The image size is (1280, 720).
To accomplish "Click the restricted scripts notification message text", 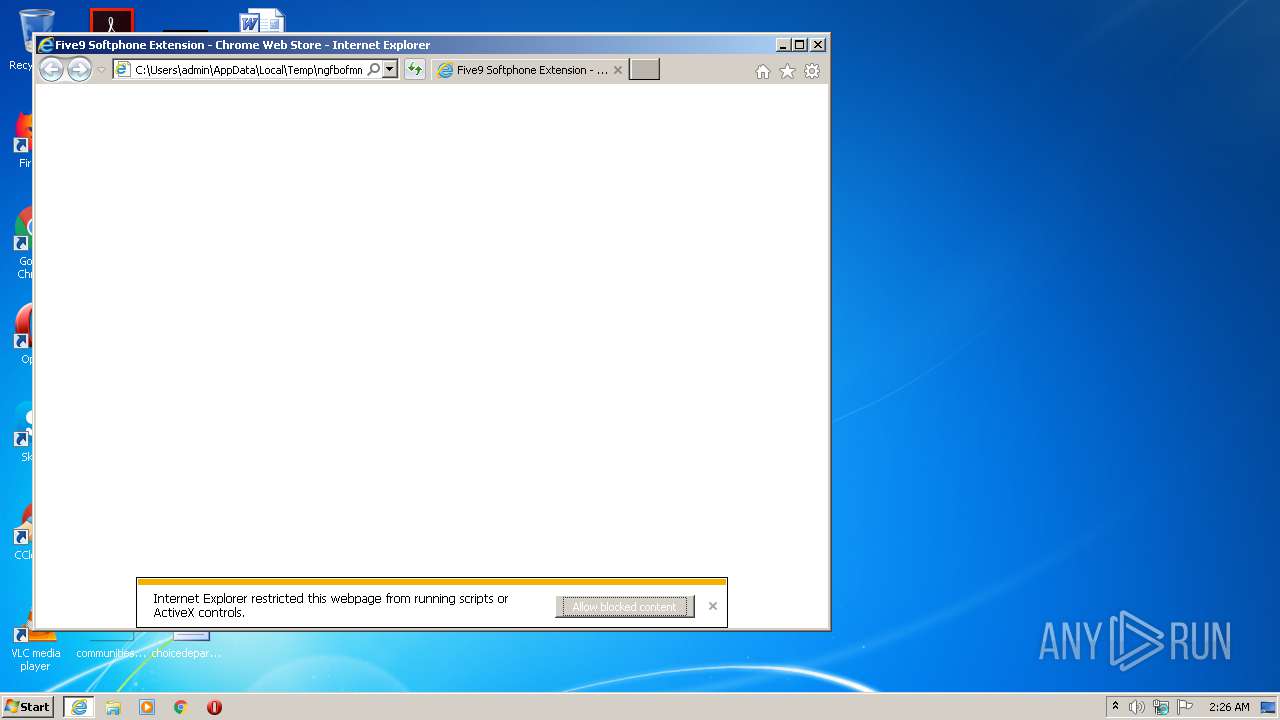I will [331, 606].
